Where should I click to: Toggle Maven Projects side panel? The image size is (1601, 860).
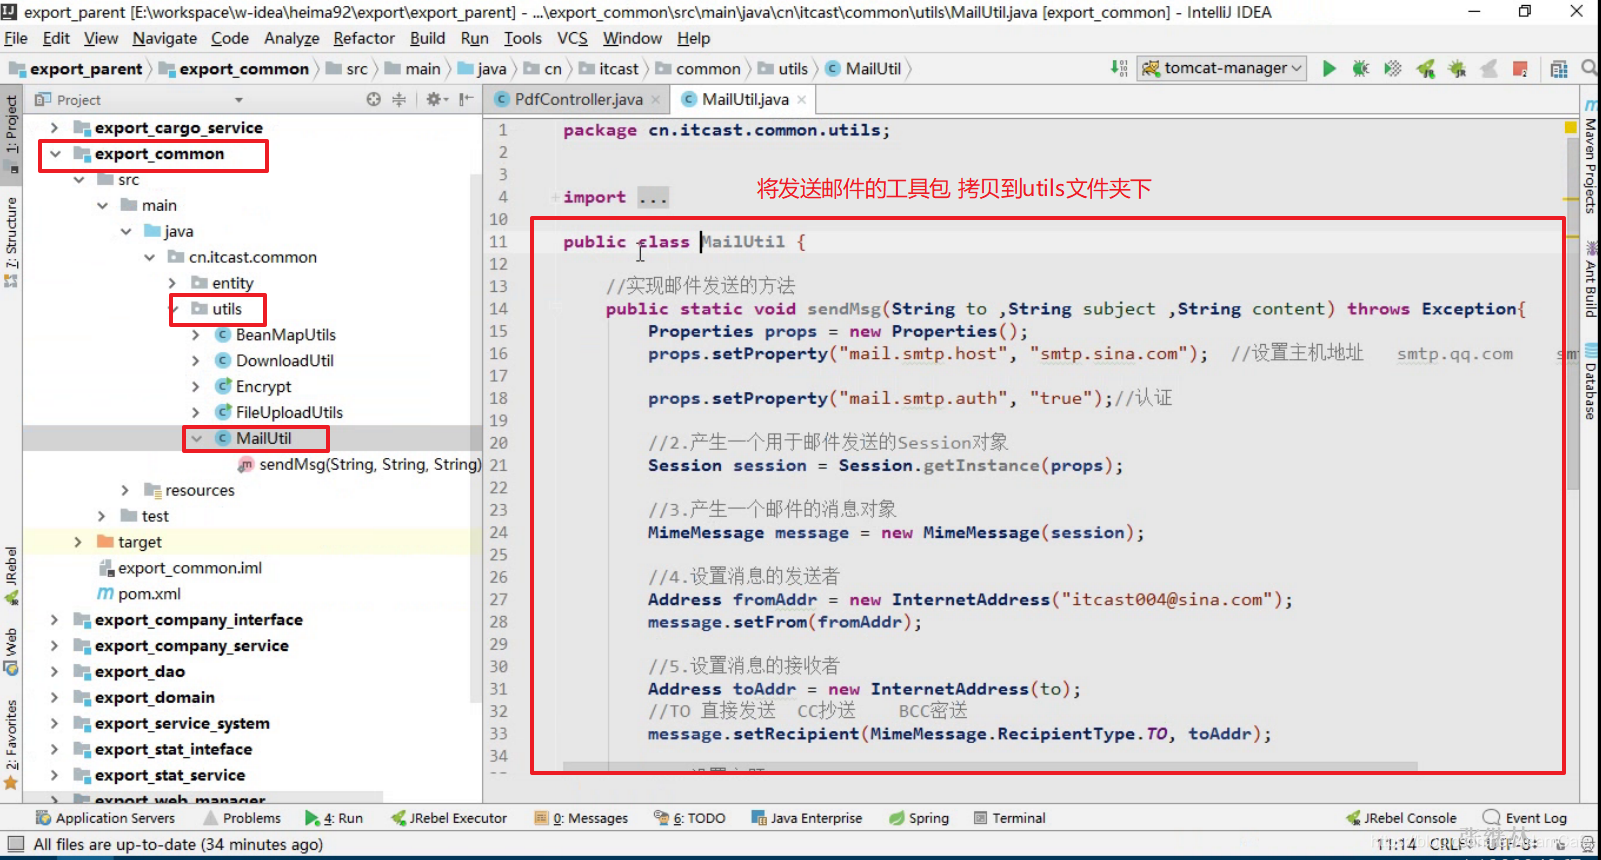(x=1590, y=156)
